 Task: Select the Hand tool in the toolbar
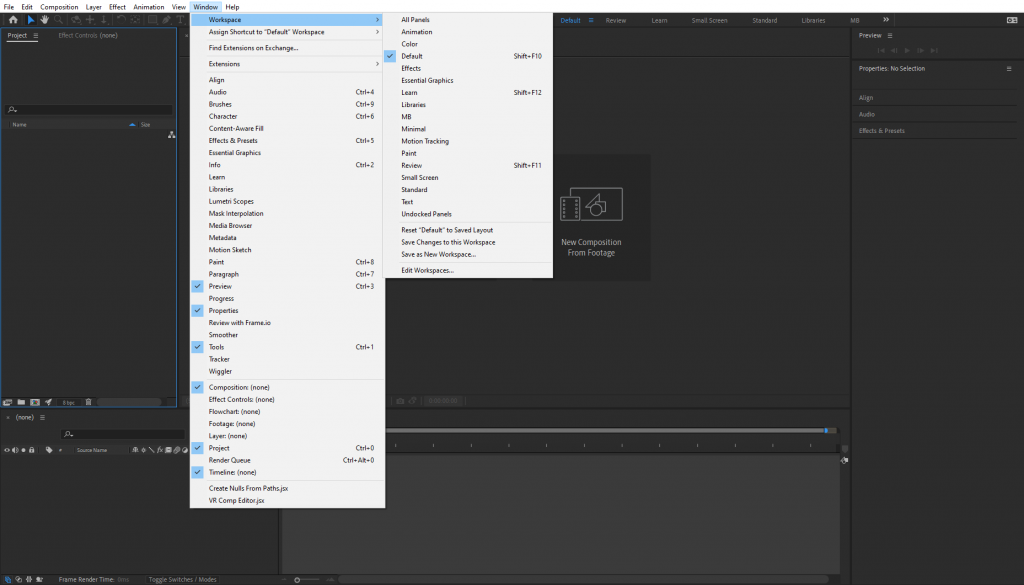tap(44, 20)
